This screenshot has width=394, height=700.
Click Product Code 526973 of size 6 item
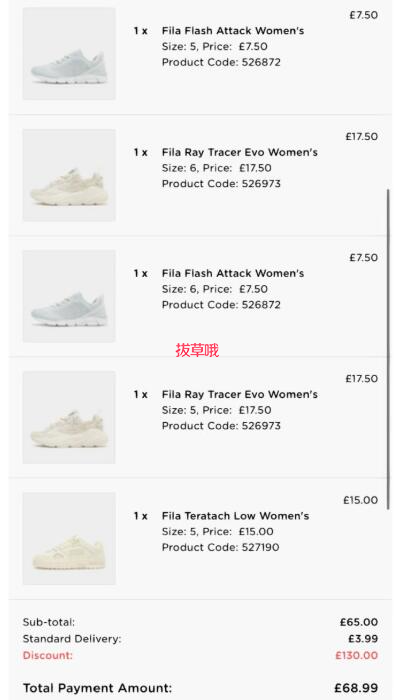[x=221, y=184]
